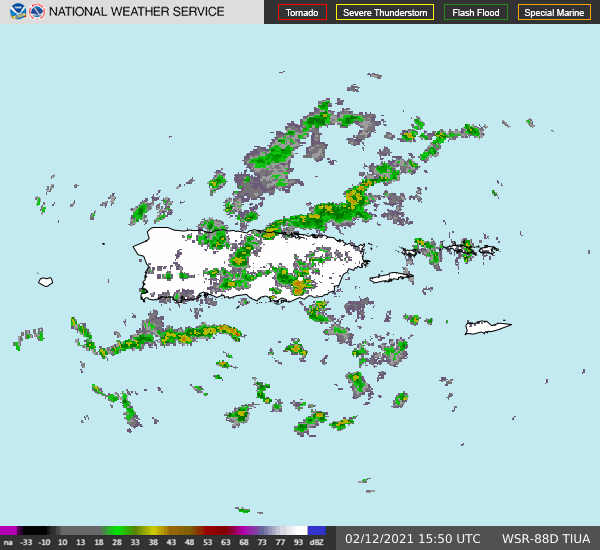
Task: Click the 'na' purple swatch in legend
Action: pos(8,530)
